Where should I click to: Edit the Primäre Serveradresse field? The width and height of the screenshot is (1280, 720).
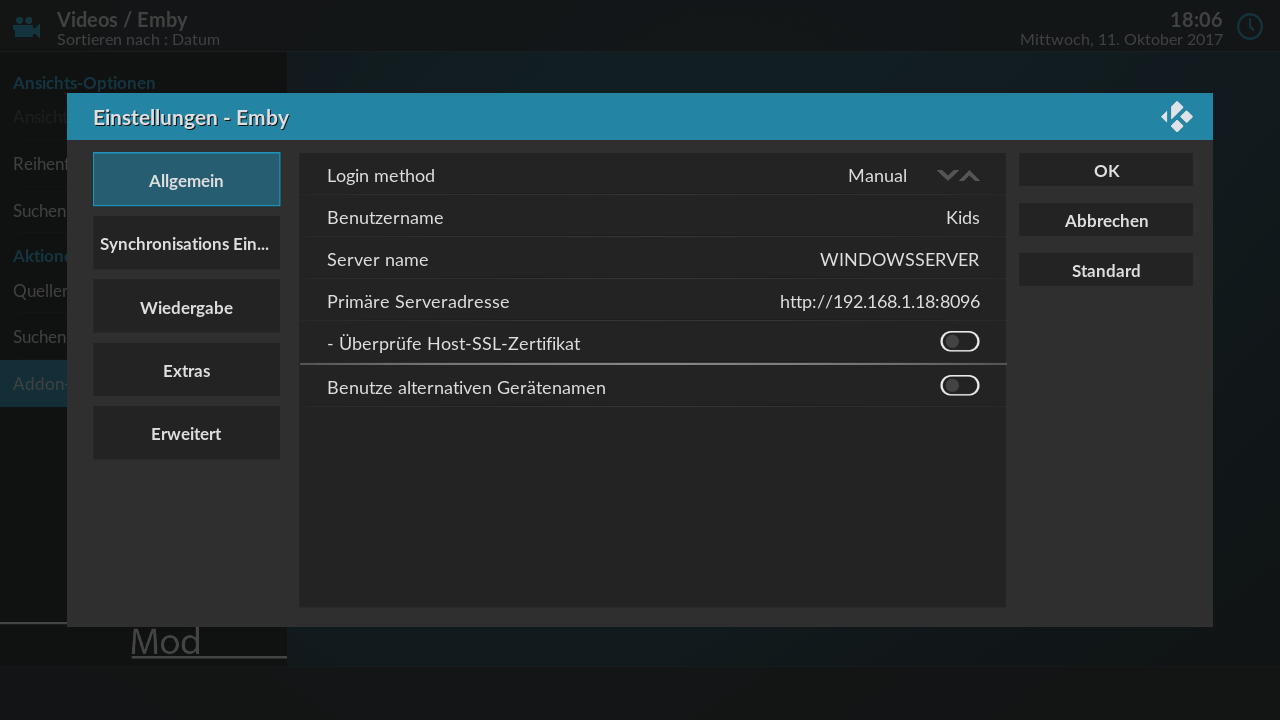tap(653, 301)
